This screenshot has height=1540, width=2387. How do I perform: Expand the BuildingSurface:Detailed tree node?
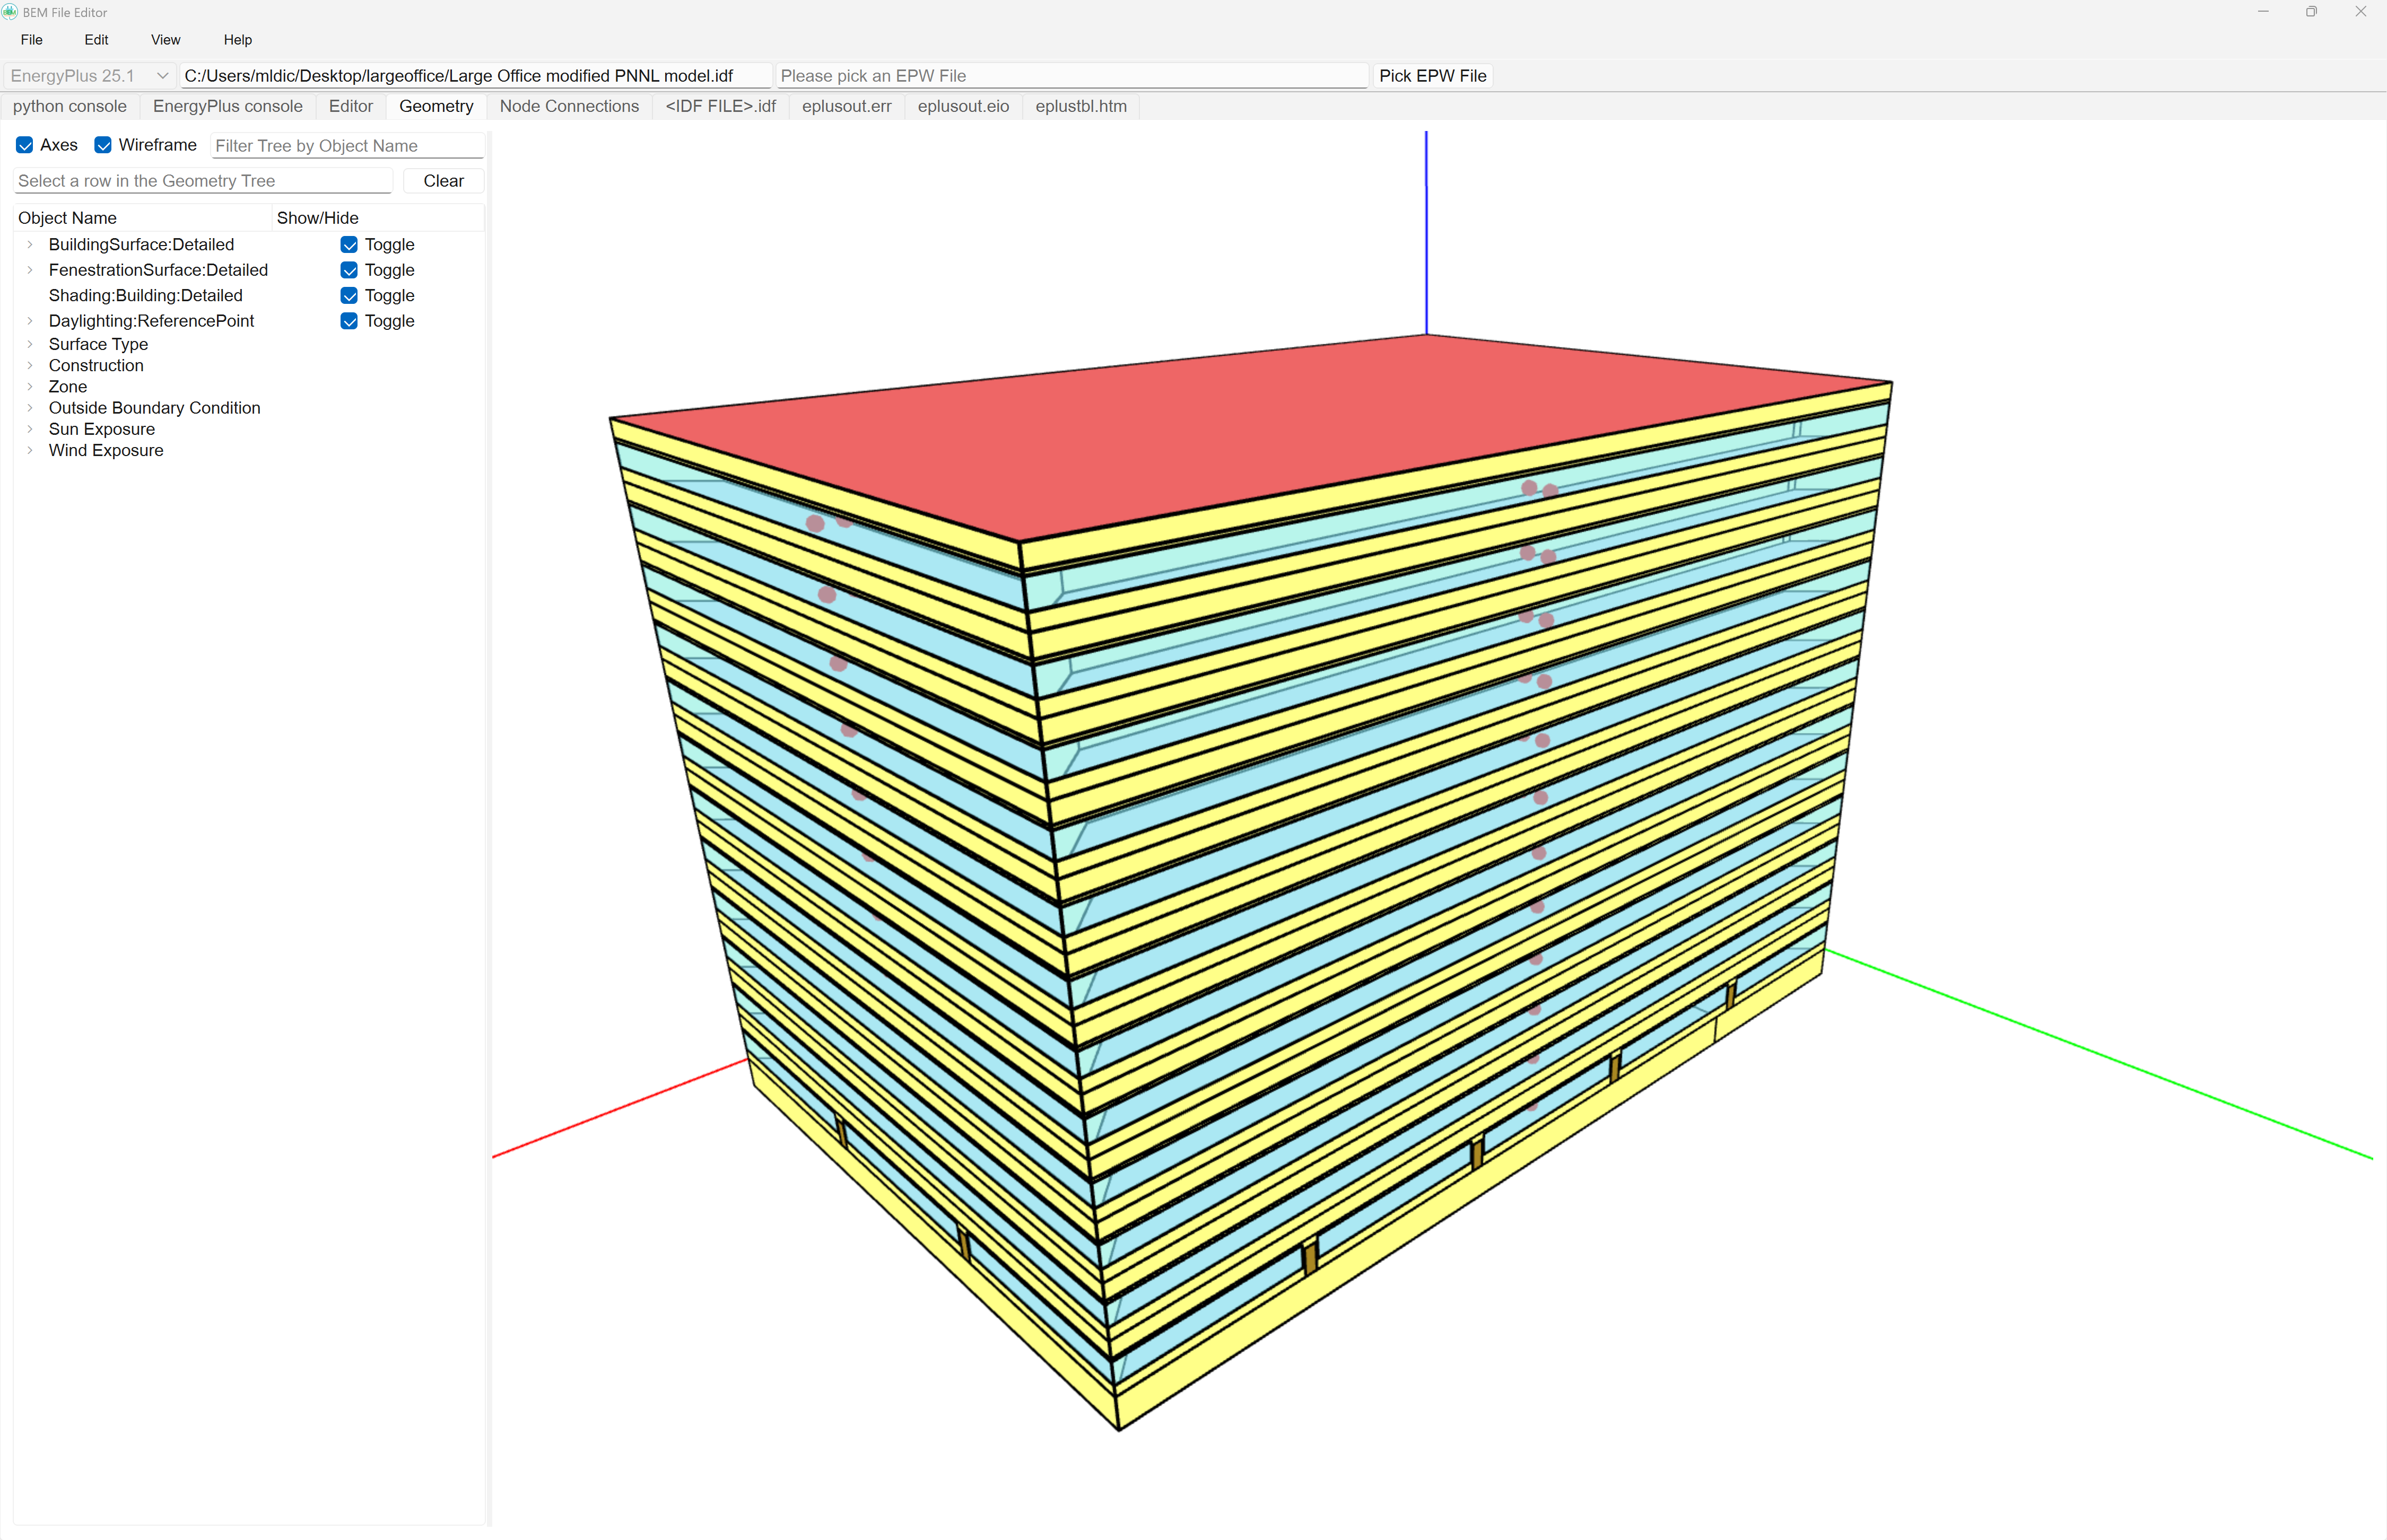pyautogui.click(x=30, y=244)
